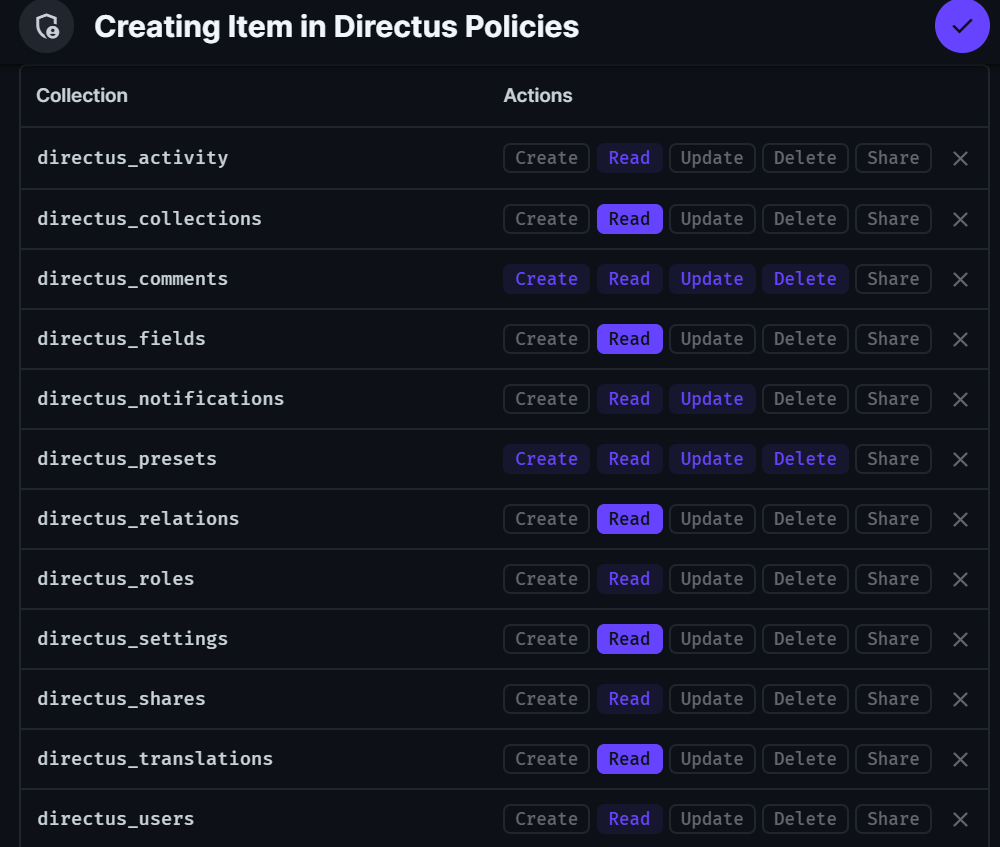
Task: Enable Update permission for directus_roles
Action: 712,579
